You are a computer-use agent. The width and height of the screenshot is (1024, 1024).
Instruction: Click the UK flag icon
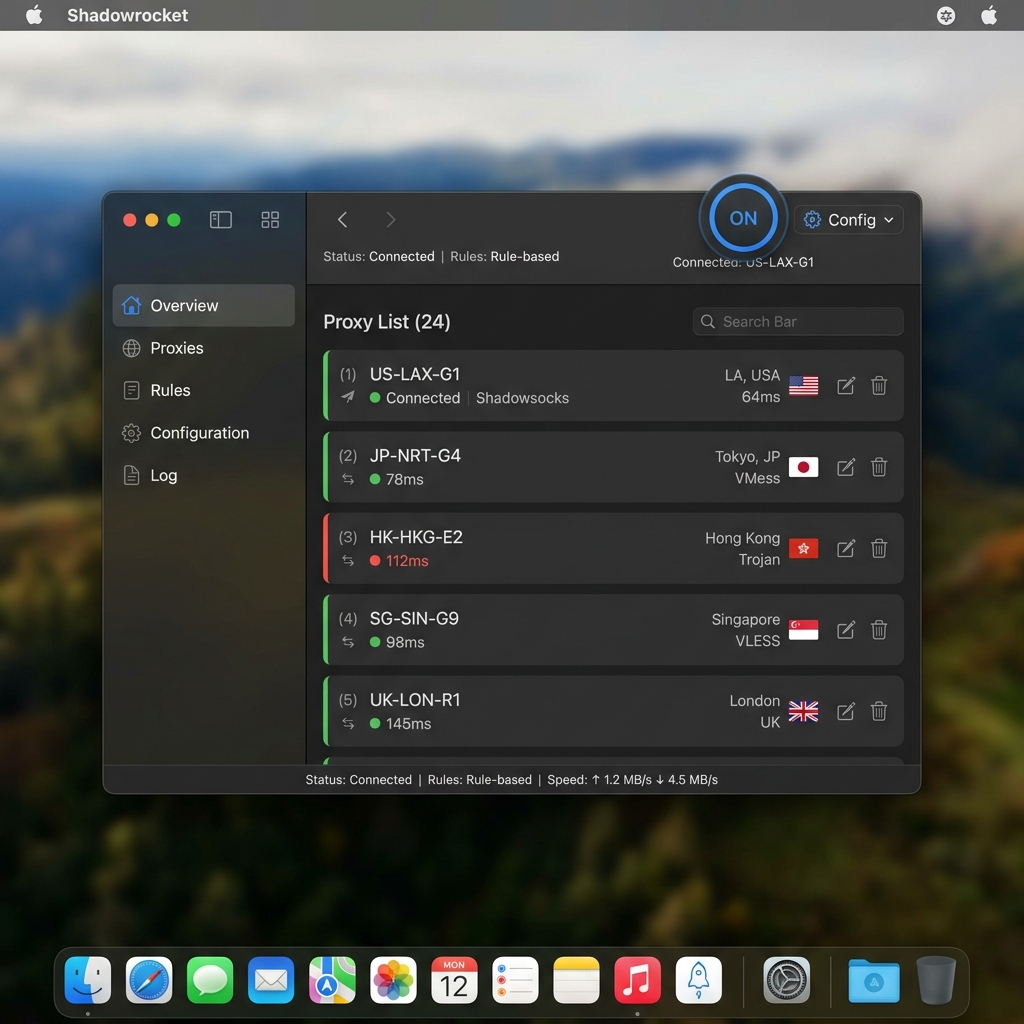pyautogui.click(x=803, y=711)
